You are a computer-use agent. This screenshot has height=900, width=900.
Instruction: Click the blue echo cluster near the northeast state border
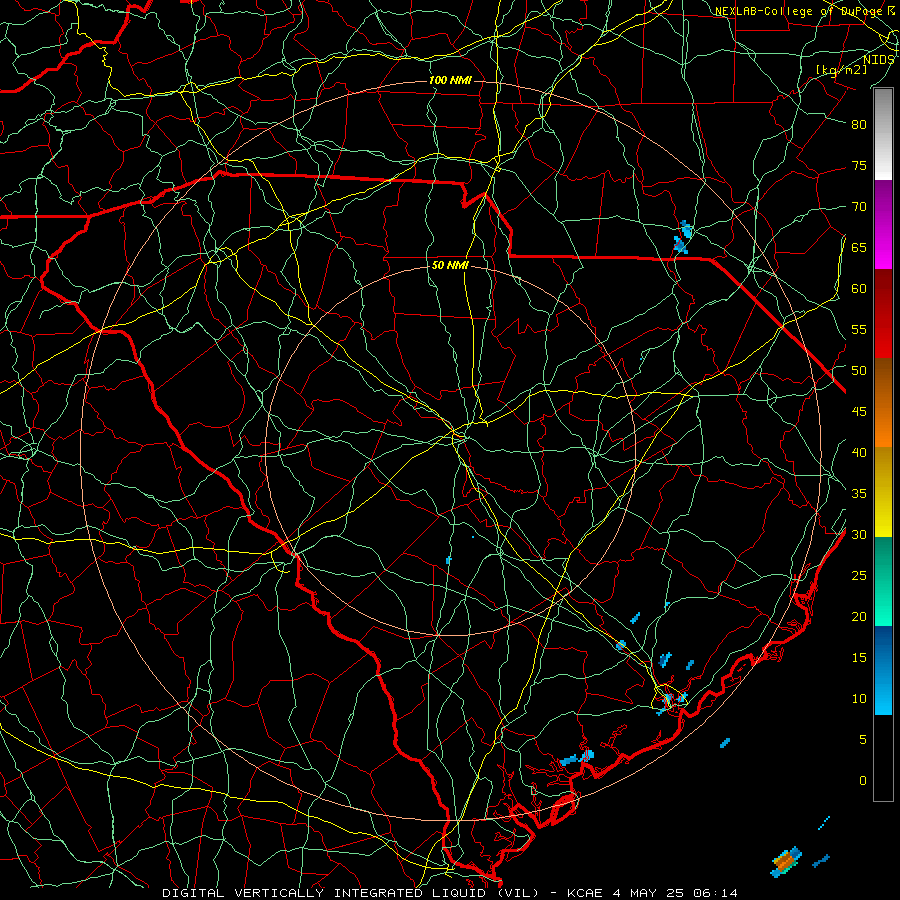[x=682, y=237]
